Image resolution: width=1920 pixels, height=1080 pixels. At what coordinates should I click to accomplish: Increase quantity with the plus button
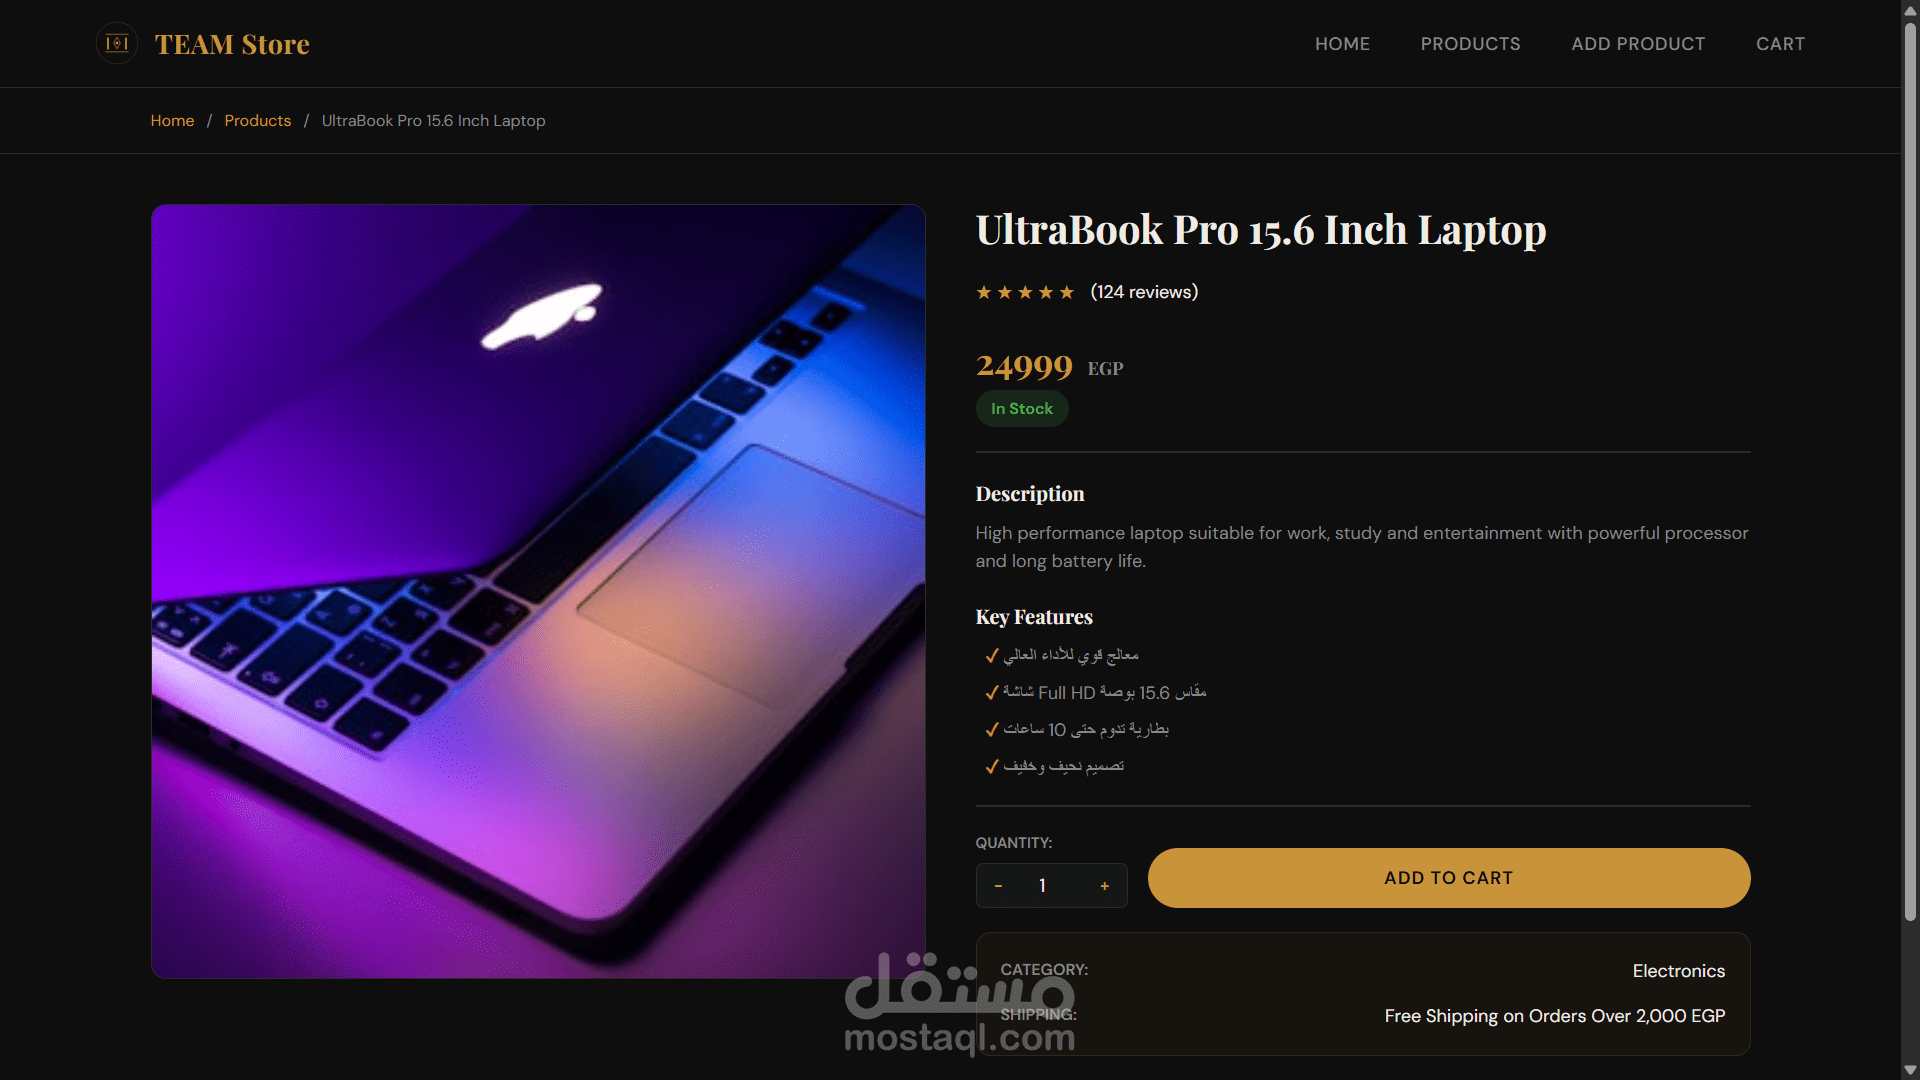(x=1105, y=886)
